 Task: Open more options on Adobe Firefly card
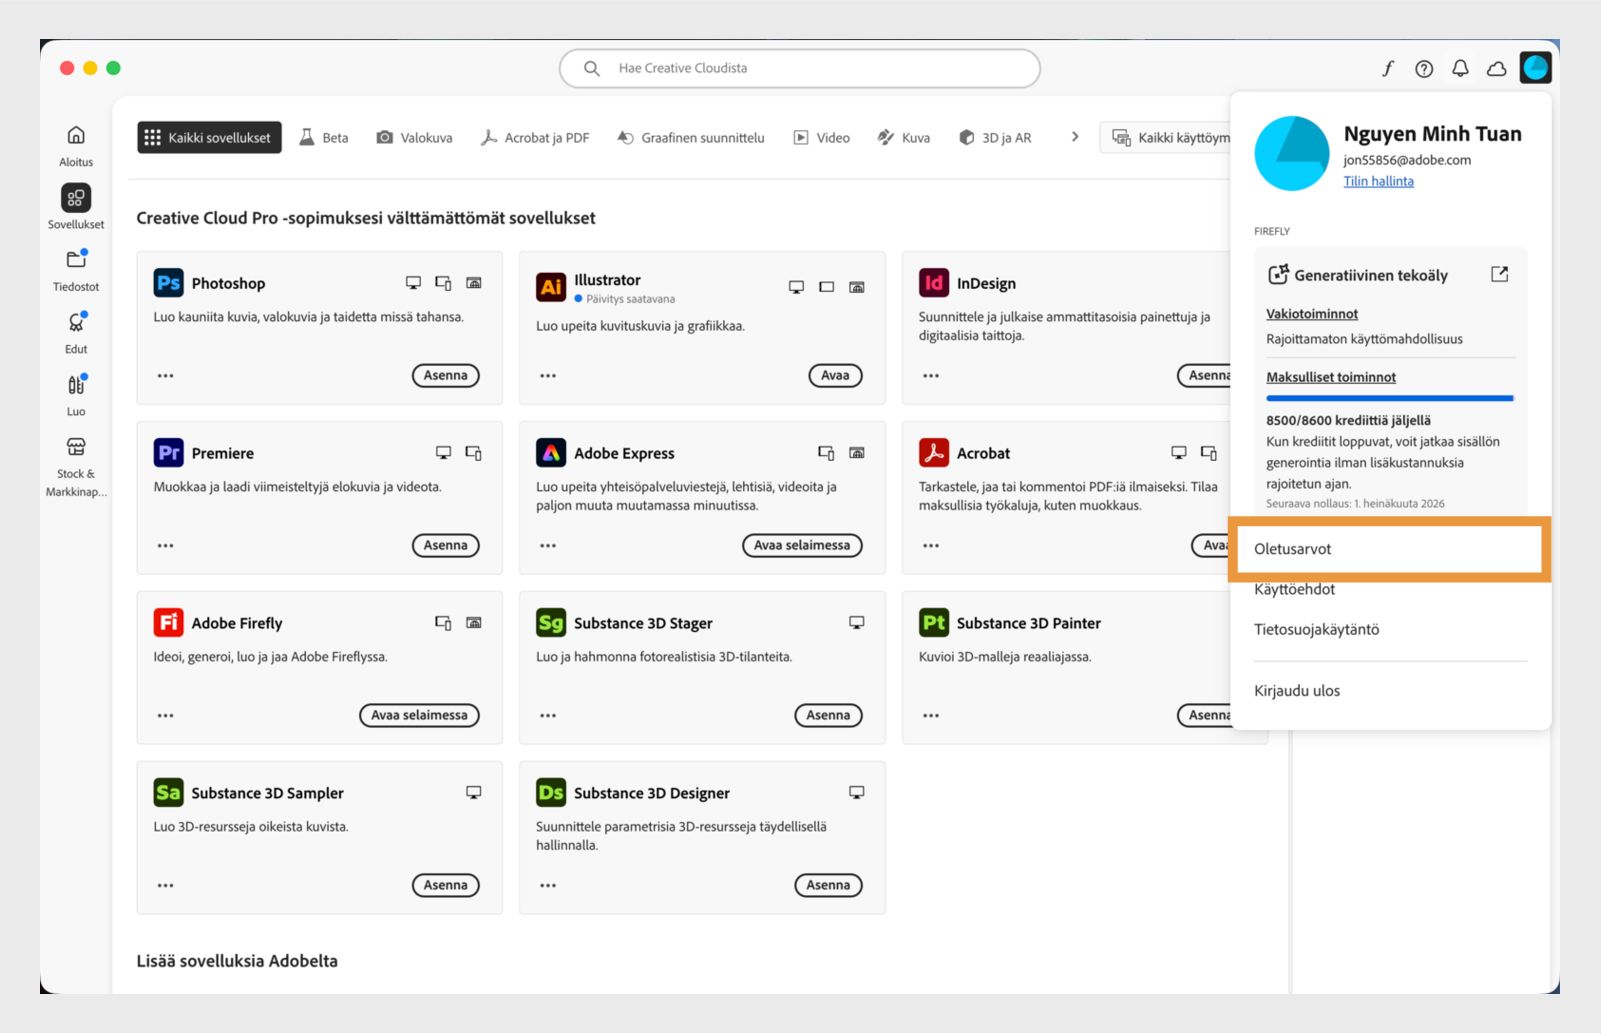point(166,716)
